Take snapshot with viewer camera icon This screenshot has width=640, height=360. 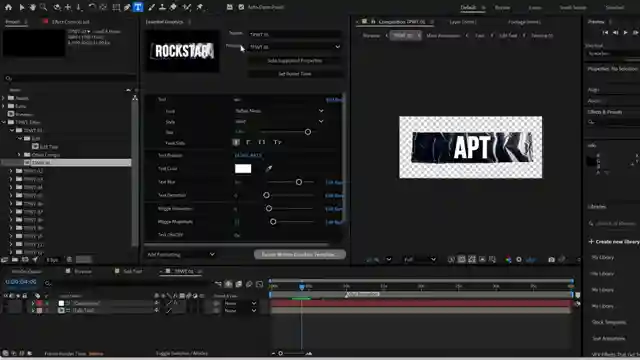[x=551, y=260]
